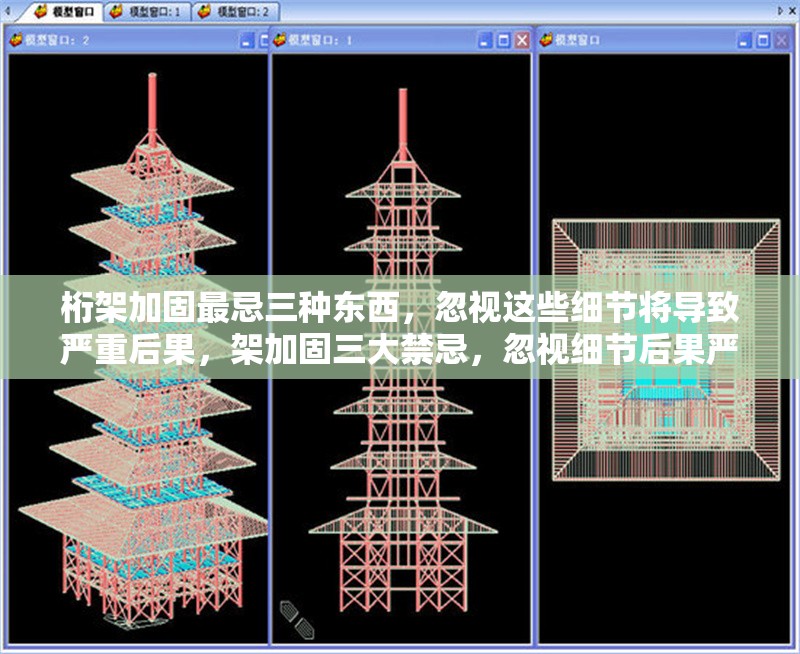Click the axis orientation indicator in 模型窗口:1
800x654 pixels.
[296, 618]
